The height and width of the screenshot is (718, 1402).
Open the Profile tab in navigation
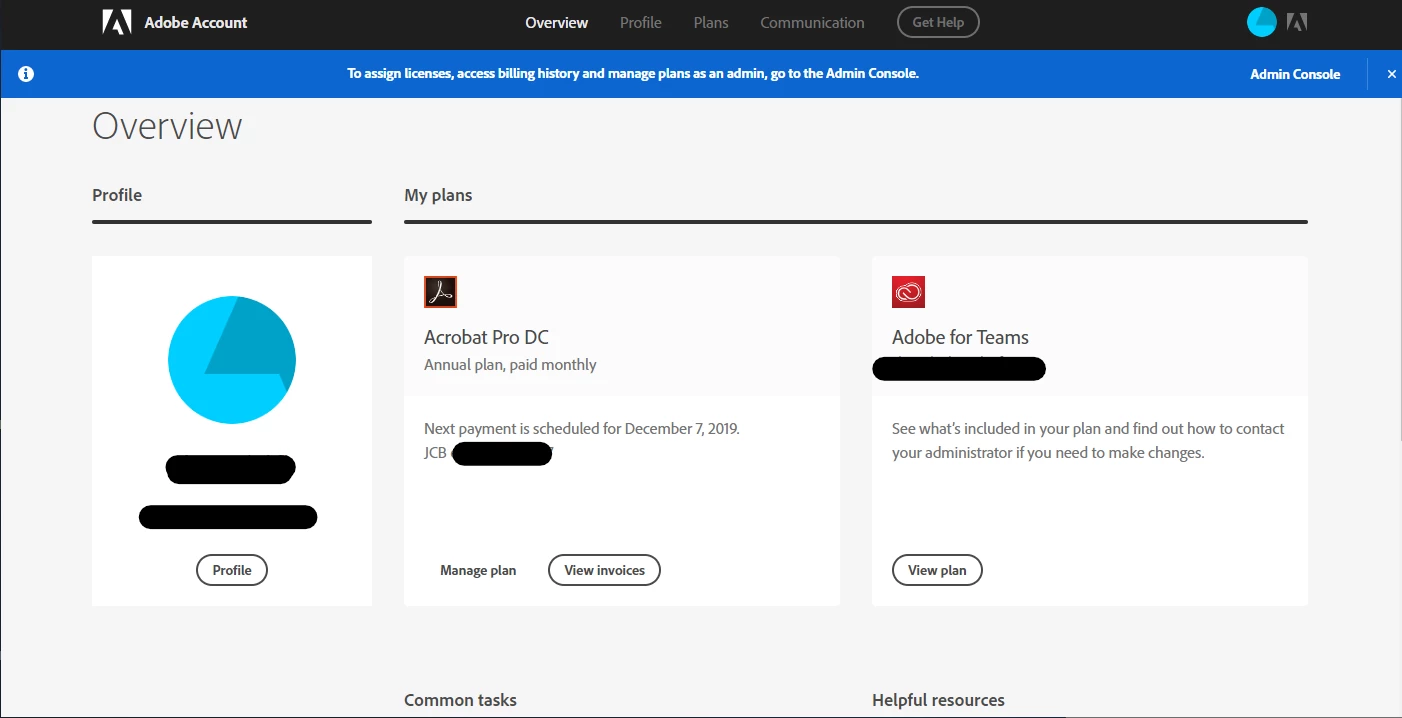641,22
